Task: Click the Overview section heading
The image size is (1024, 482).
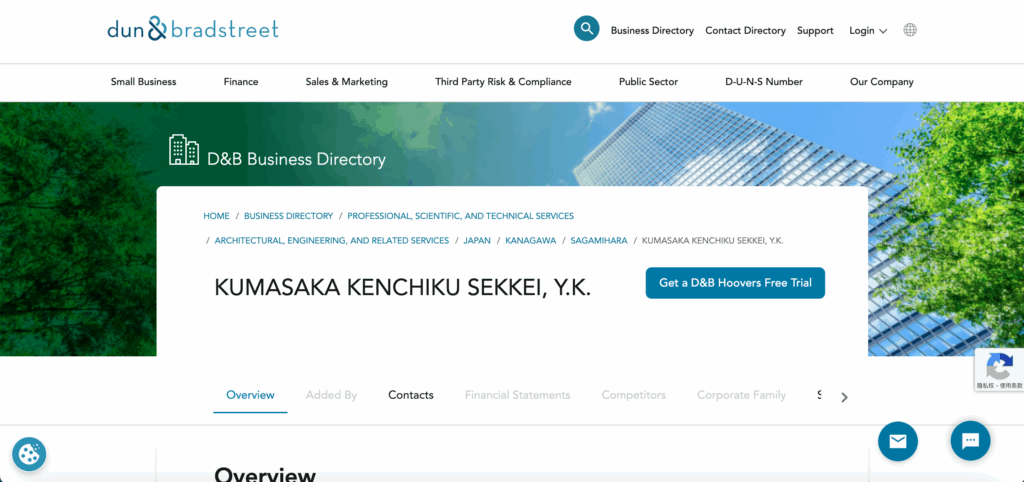Action: pyautogui.click(x=265, y=474)
